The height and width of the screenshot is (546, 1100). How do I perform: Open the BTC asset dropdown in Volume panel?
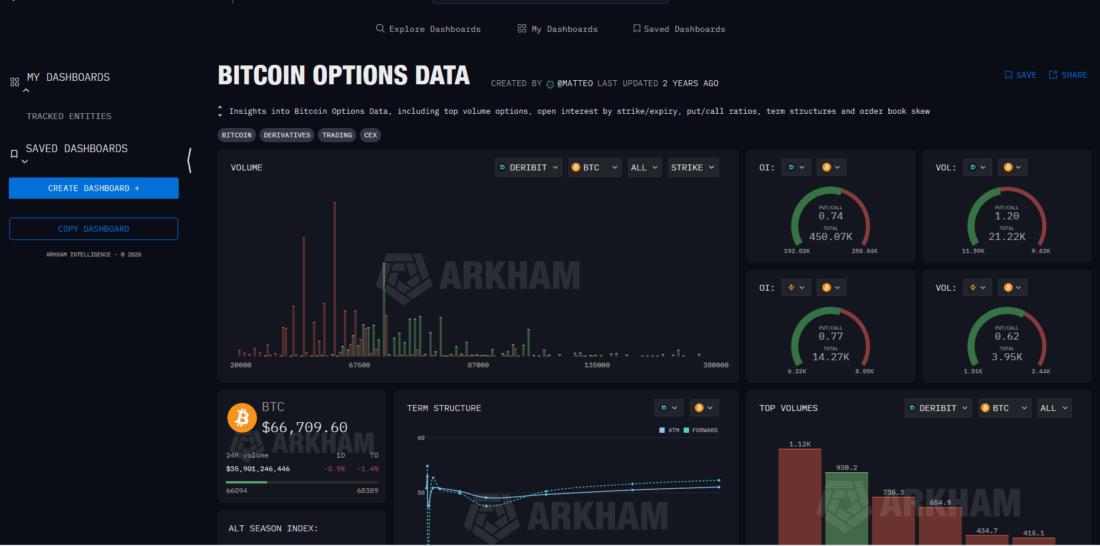[595, 168]
